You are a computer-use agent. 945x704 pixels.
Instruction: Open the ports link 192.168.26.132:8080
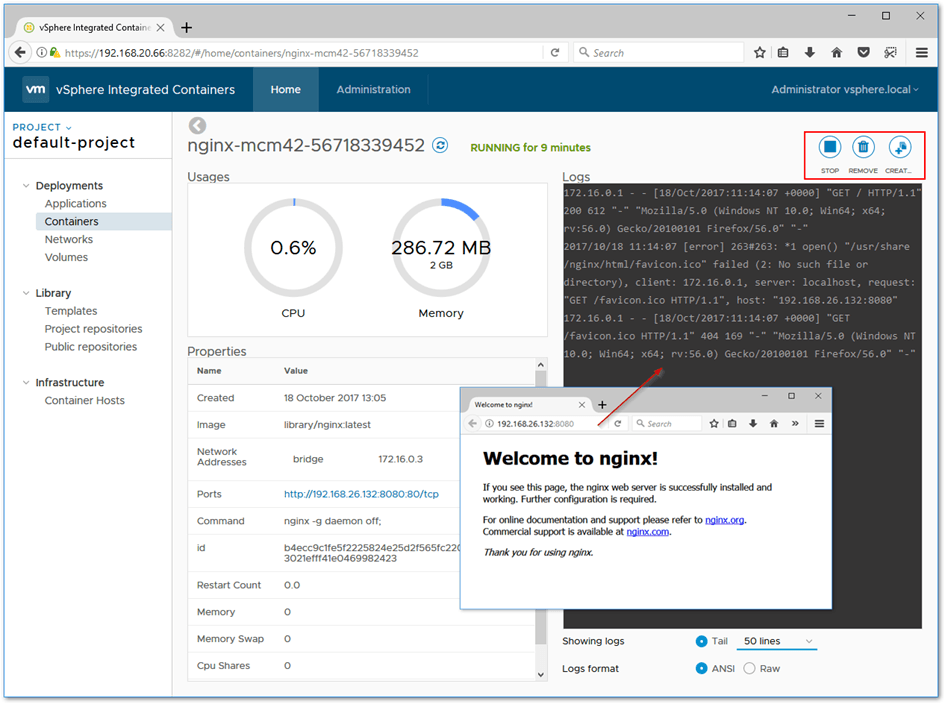[x=361, y=494]
